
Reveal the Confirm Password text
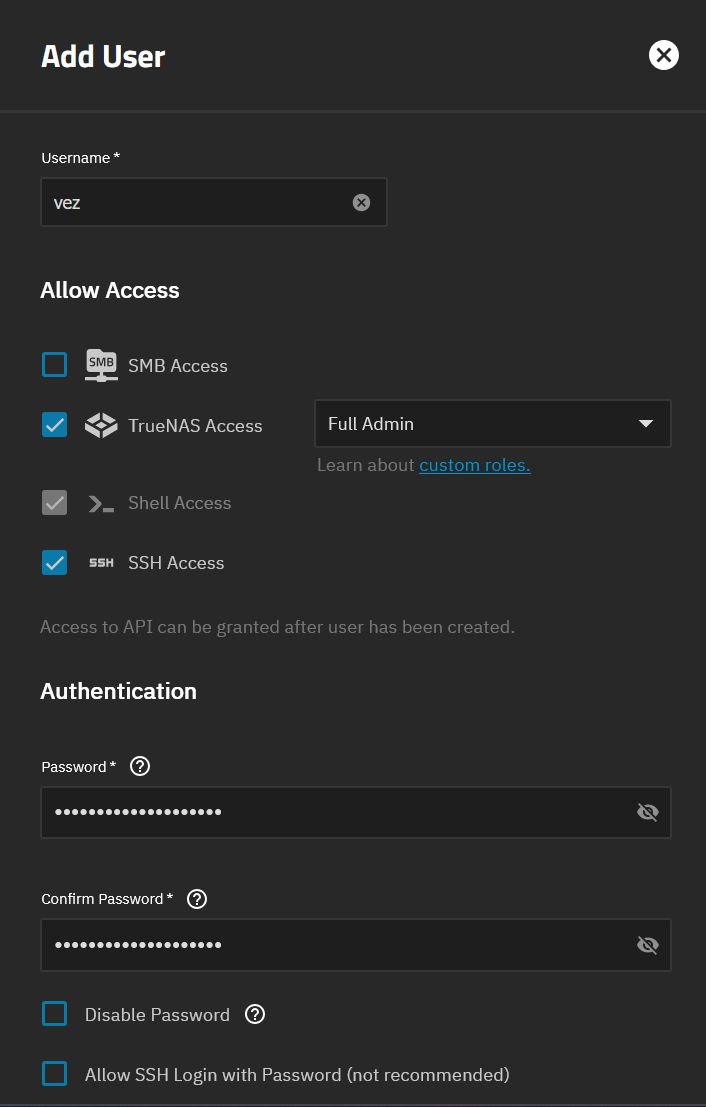[x=648, y=945]
